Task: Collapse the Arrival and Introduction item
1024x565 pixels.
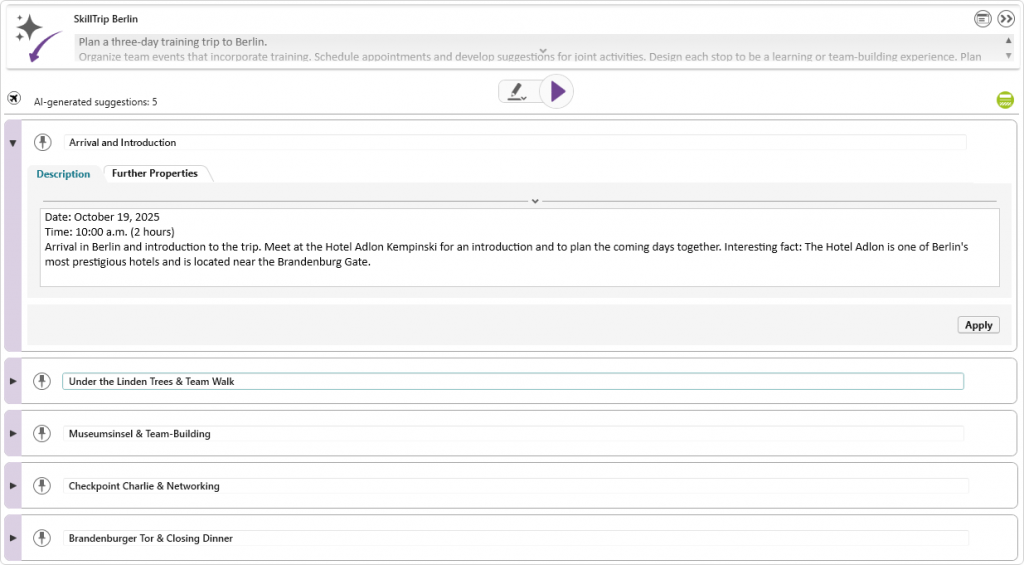Action: tap(12, 143)
